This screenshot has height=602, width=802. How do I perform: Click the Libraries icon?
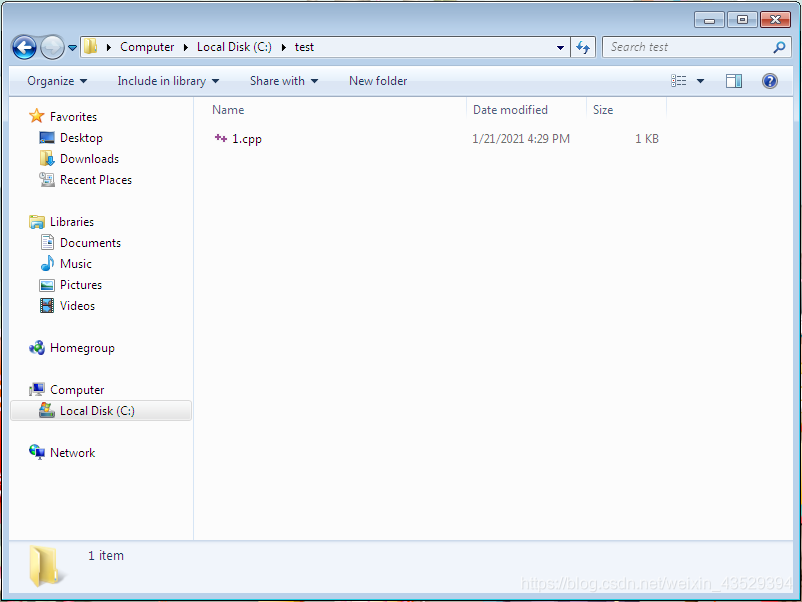tap(37, 221)
